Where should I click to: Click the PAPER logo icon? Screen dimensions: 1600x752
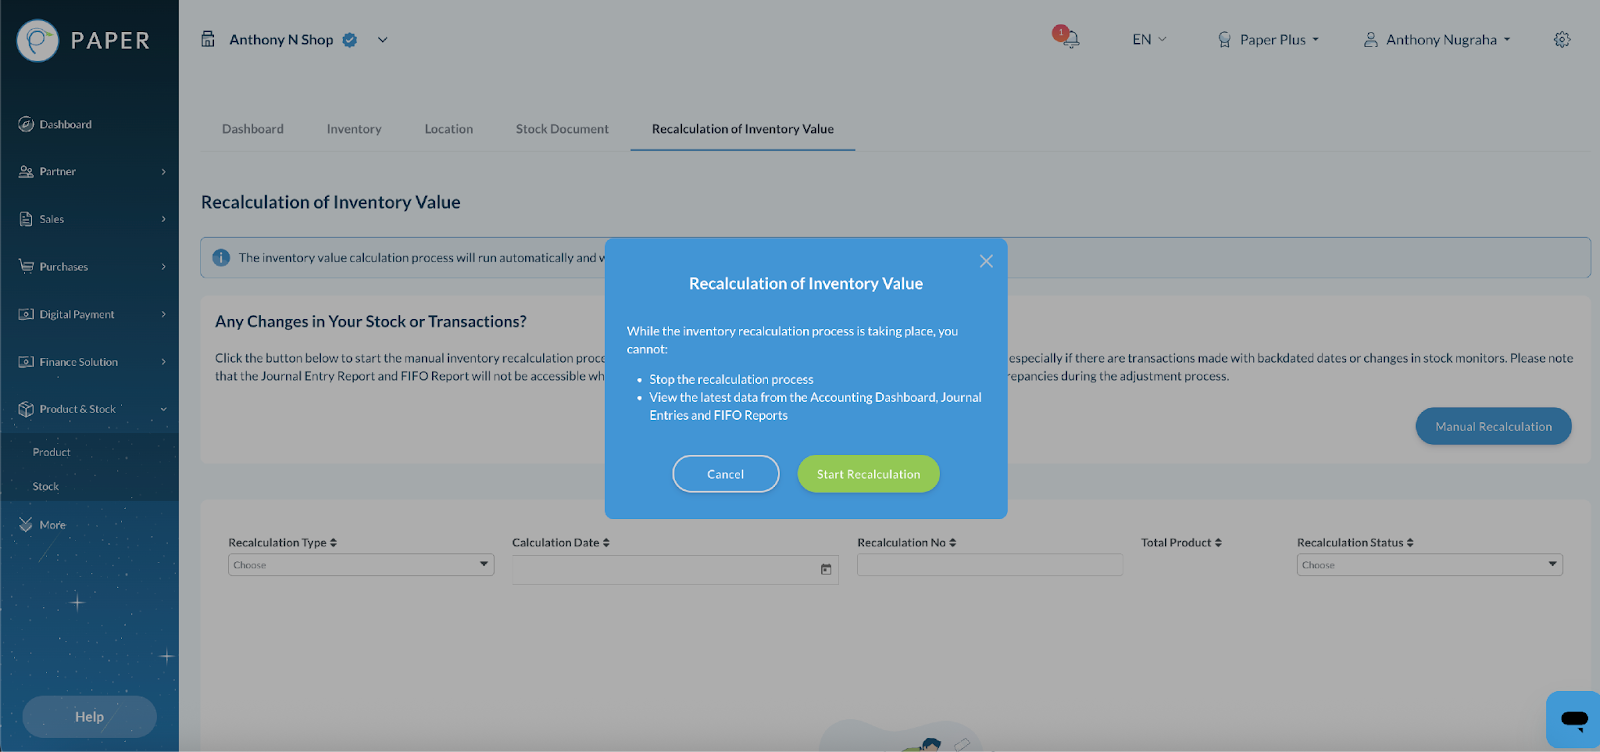(38, 41)
